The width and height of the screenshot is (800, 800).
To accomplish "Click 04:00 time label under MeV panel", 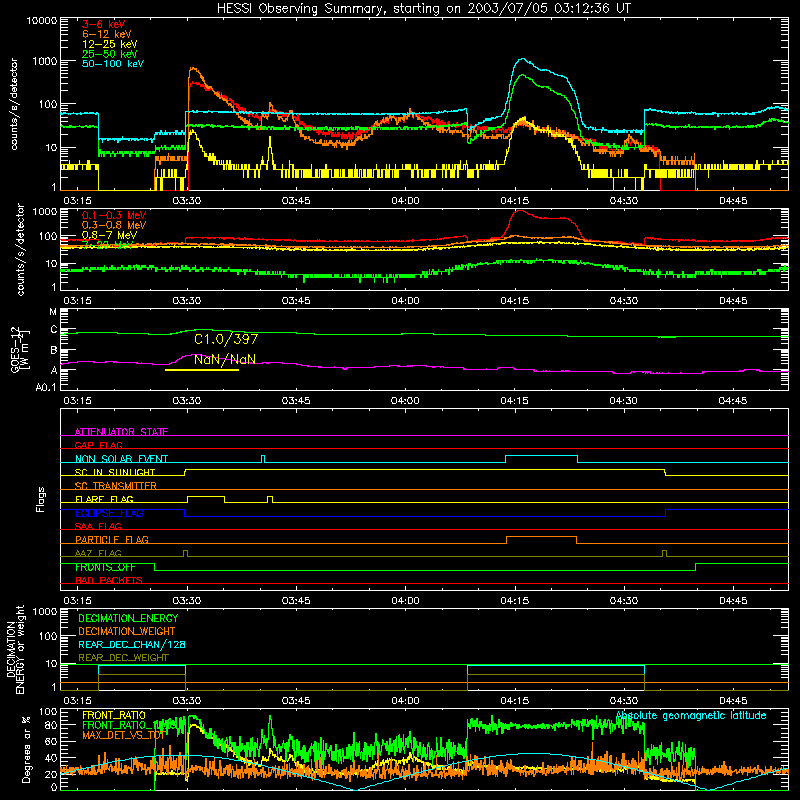I will [x=406, y=301].
